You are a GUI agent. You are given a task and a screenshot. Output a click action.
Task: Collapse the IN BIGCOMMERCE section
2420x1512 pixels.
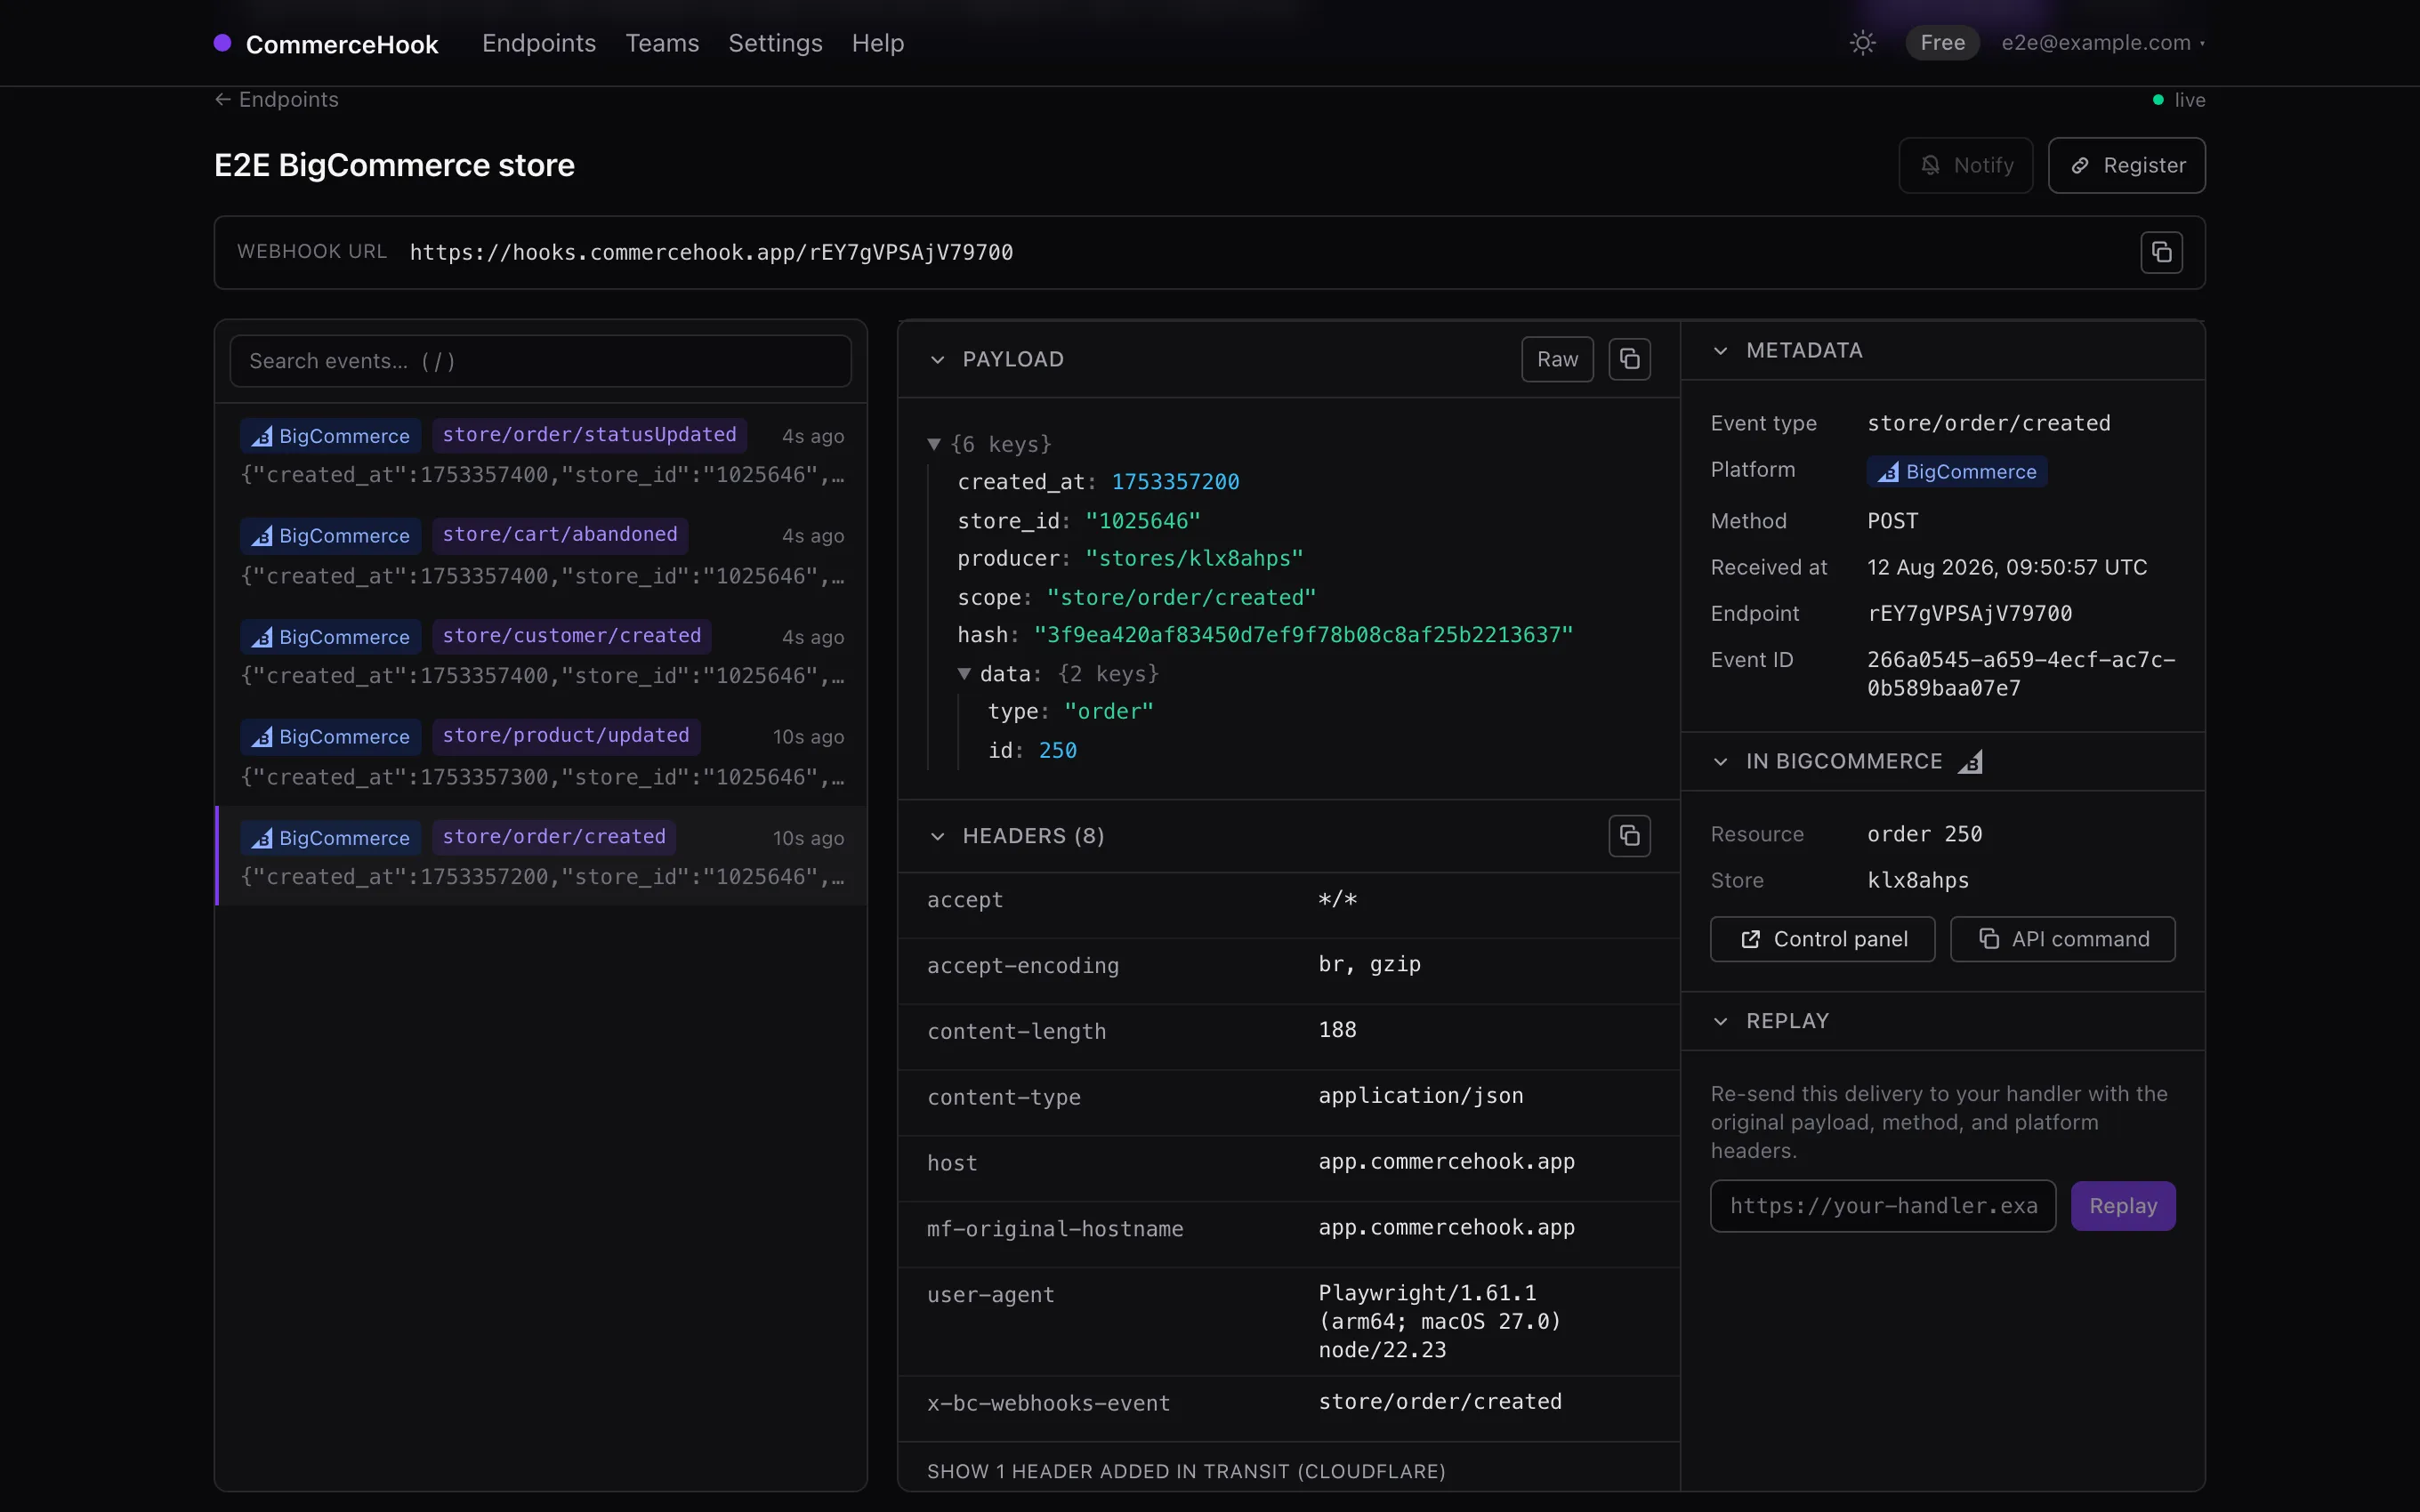point(1720,762)
